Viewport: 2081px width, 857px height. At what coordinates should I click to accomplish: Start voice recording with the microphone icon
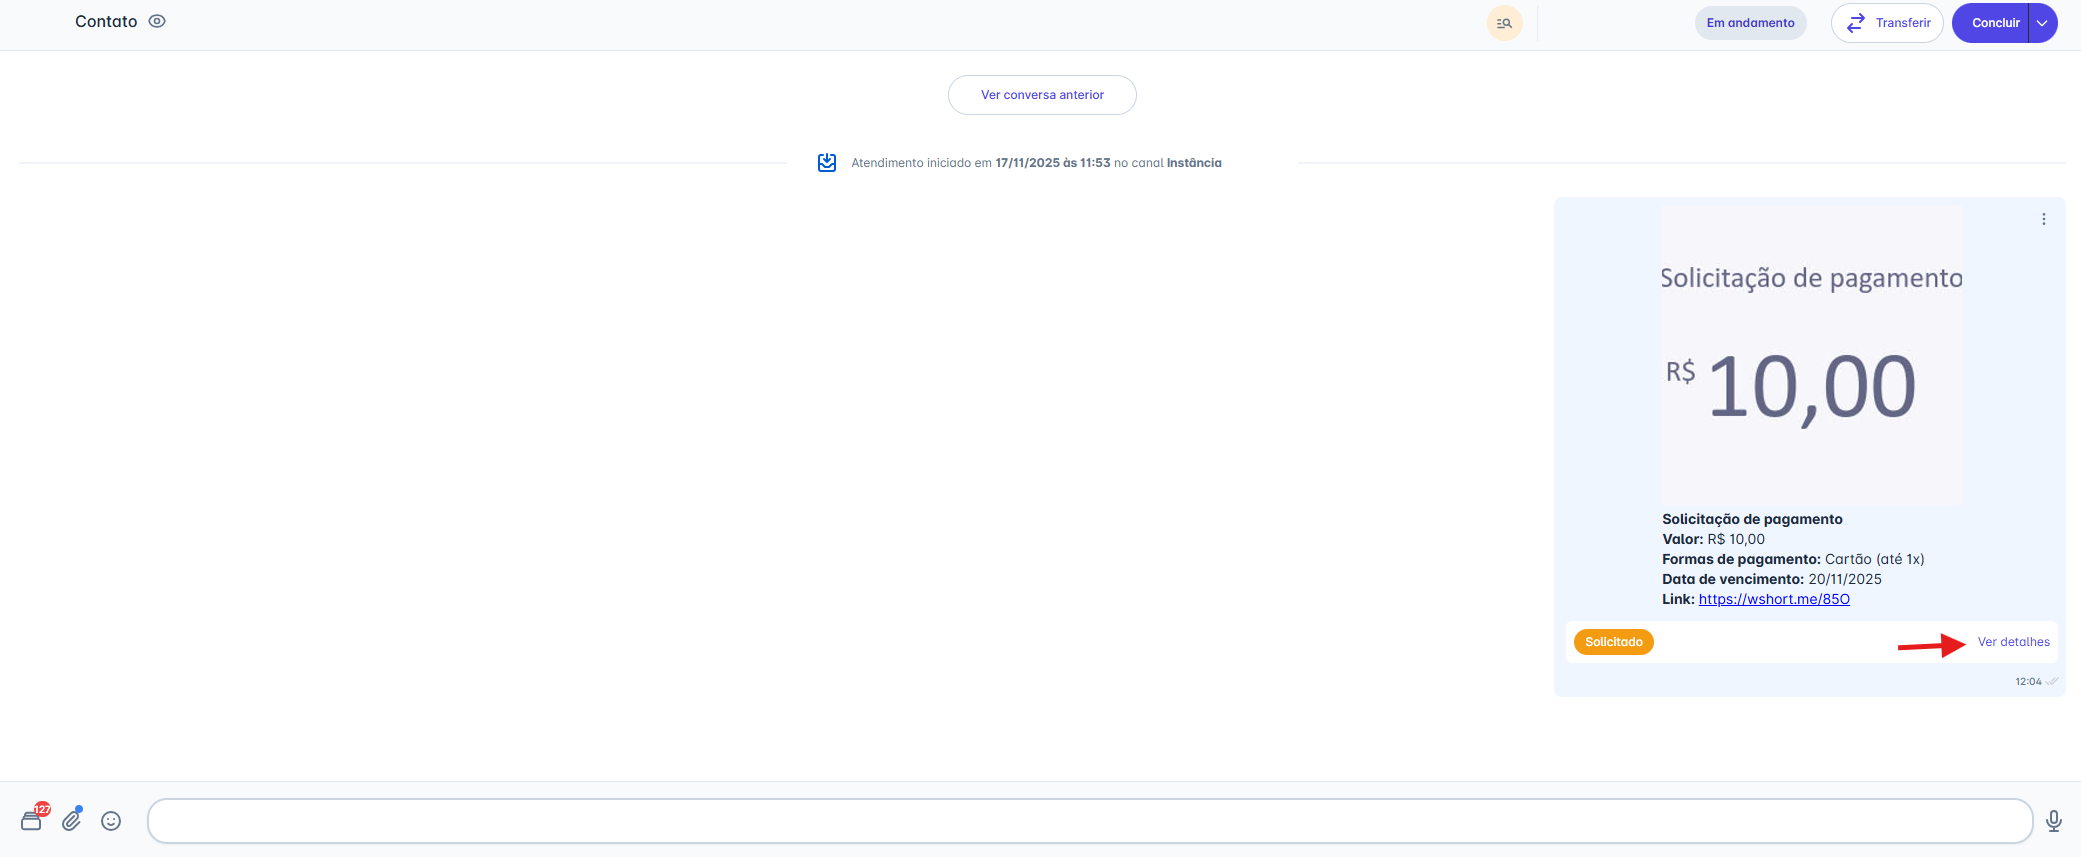(2054, 821)
